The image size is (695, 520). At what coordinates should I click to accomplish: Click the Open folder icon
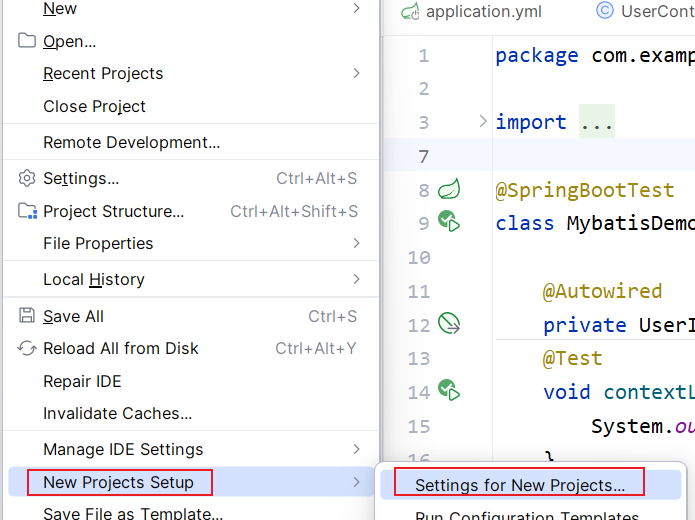27,41
